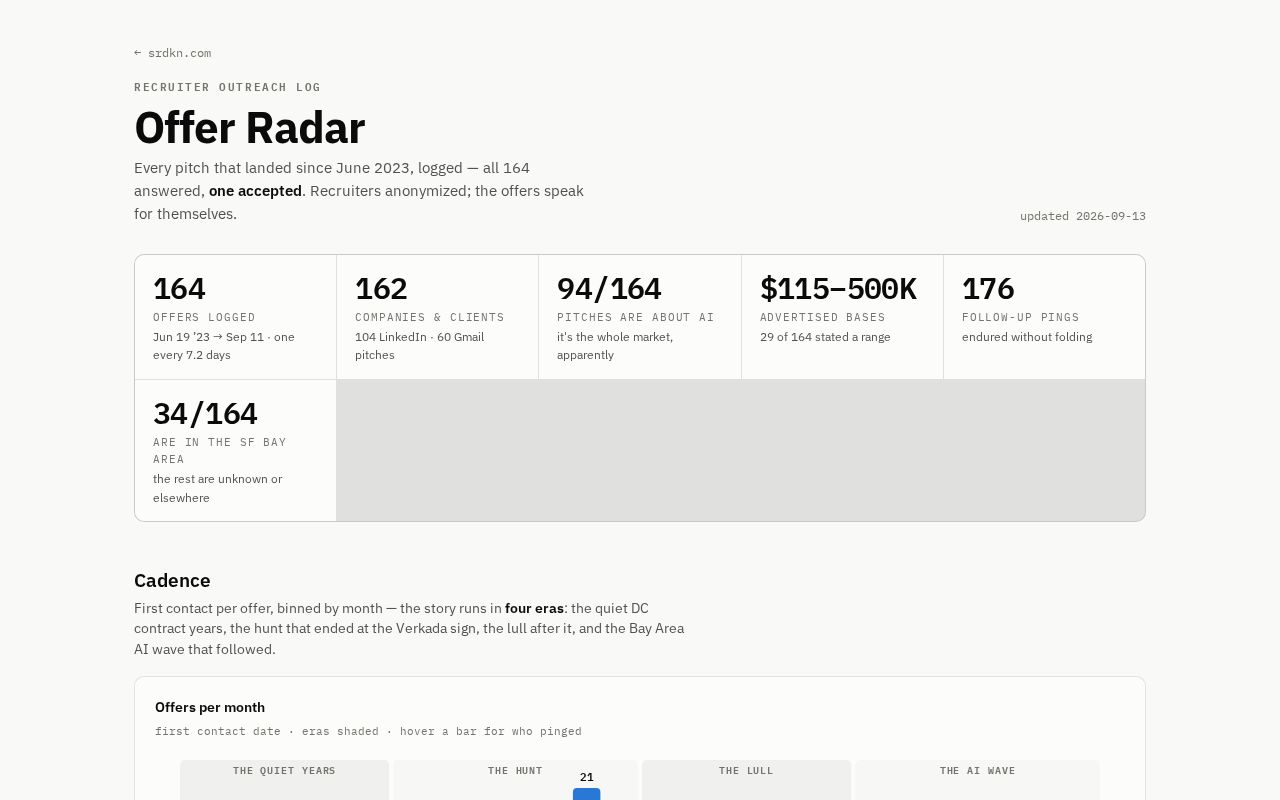Click the '29 of 164 stated a range' note

[825, 337]
